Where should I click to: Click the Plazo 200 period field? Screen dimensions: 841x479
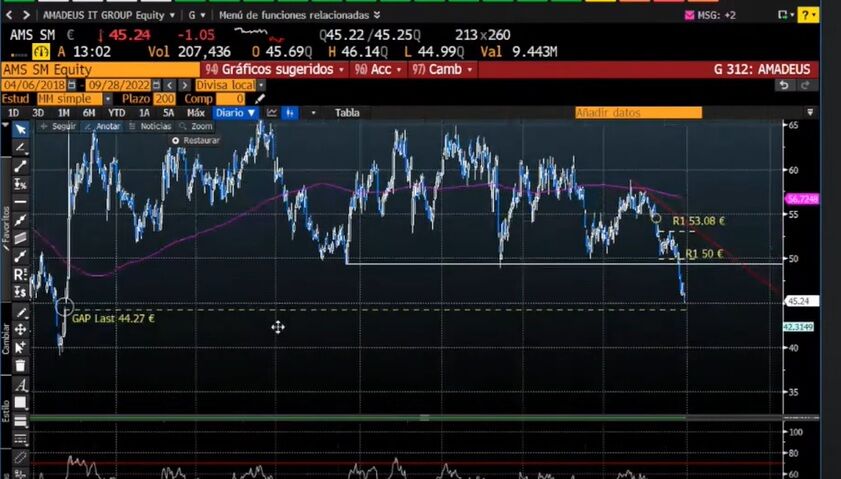click(x=164, y=99)
